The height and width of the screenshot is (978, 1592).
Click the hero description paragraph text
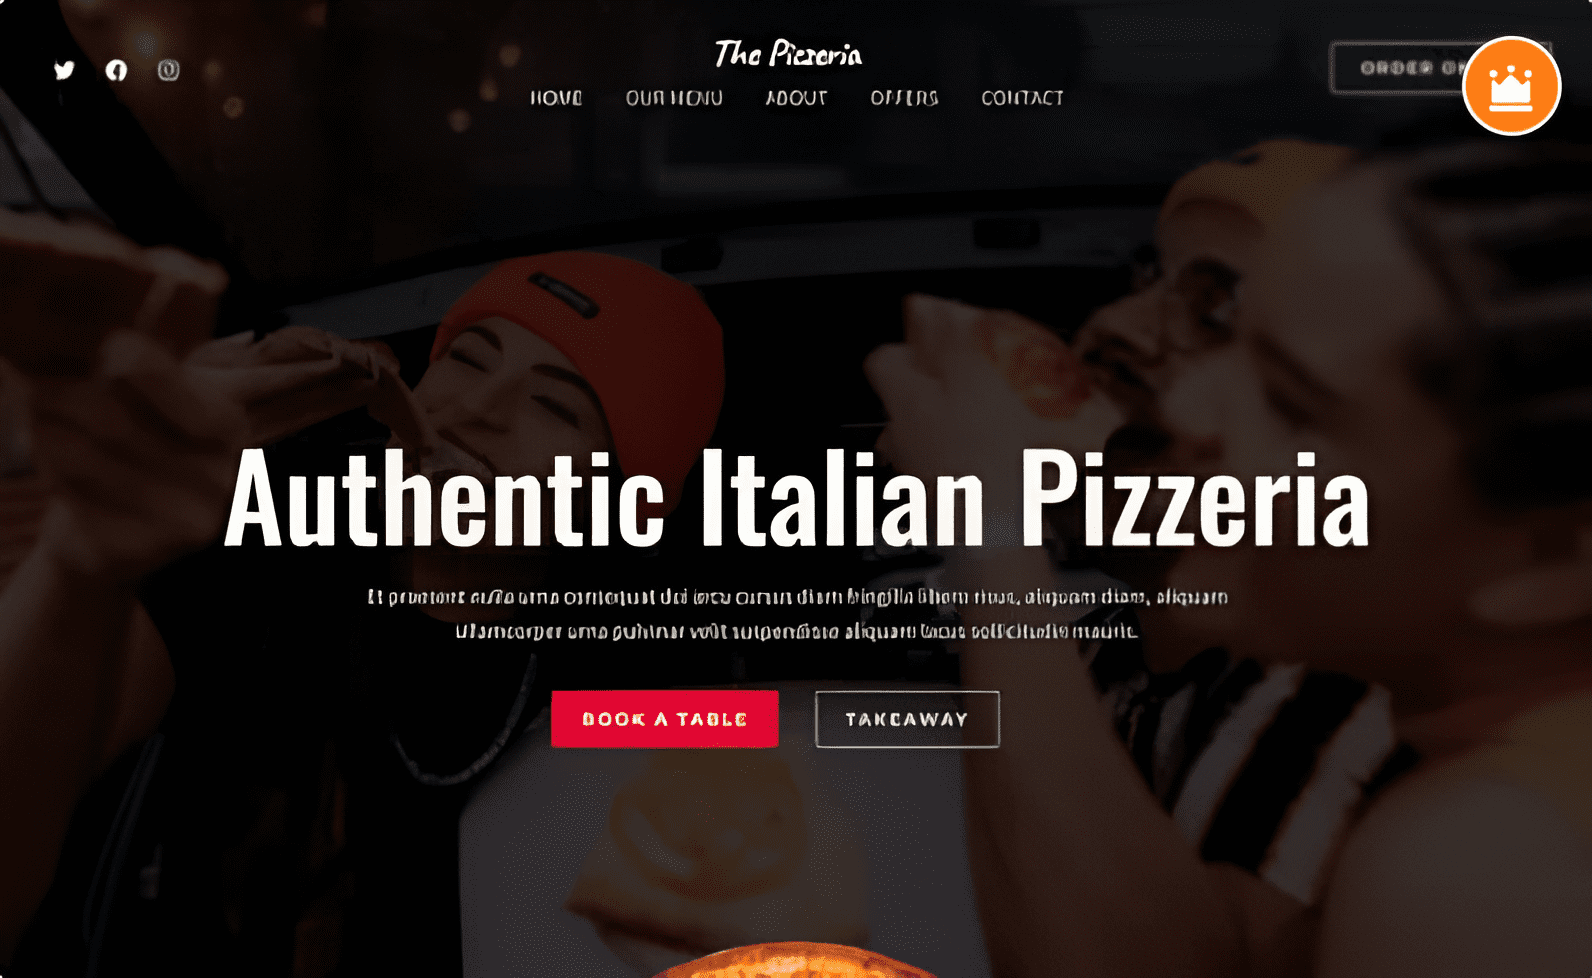click(797, 614)
